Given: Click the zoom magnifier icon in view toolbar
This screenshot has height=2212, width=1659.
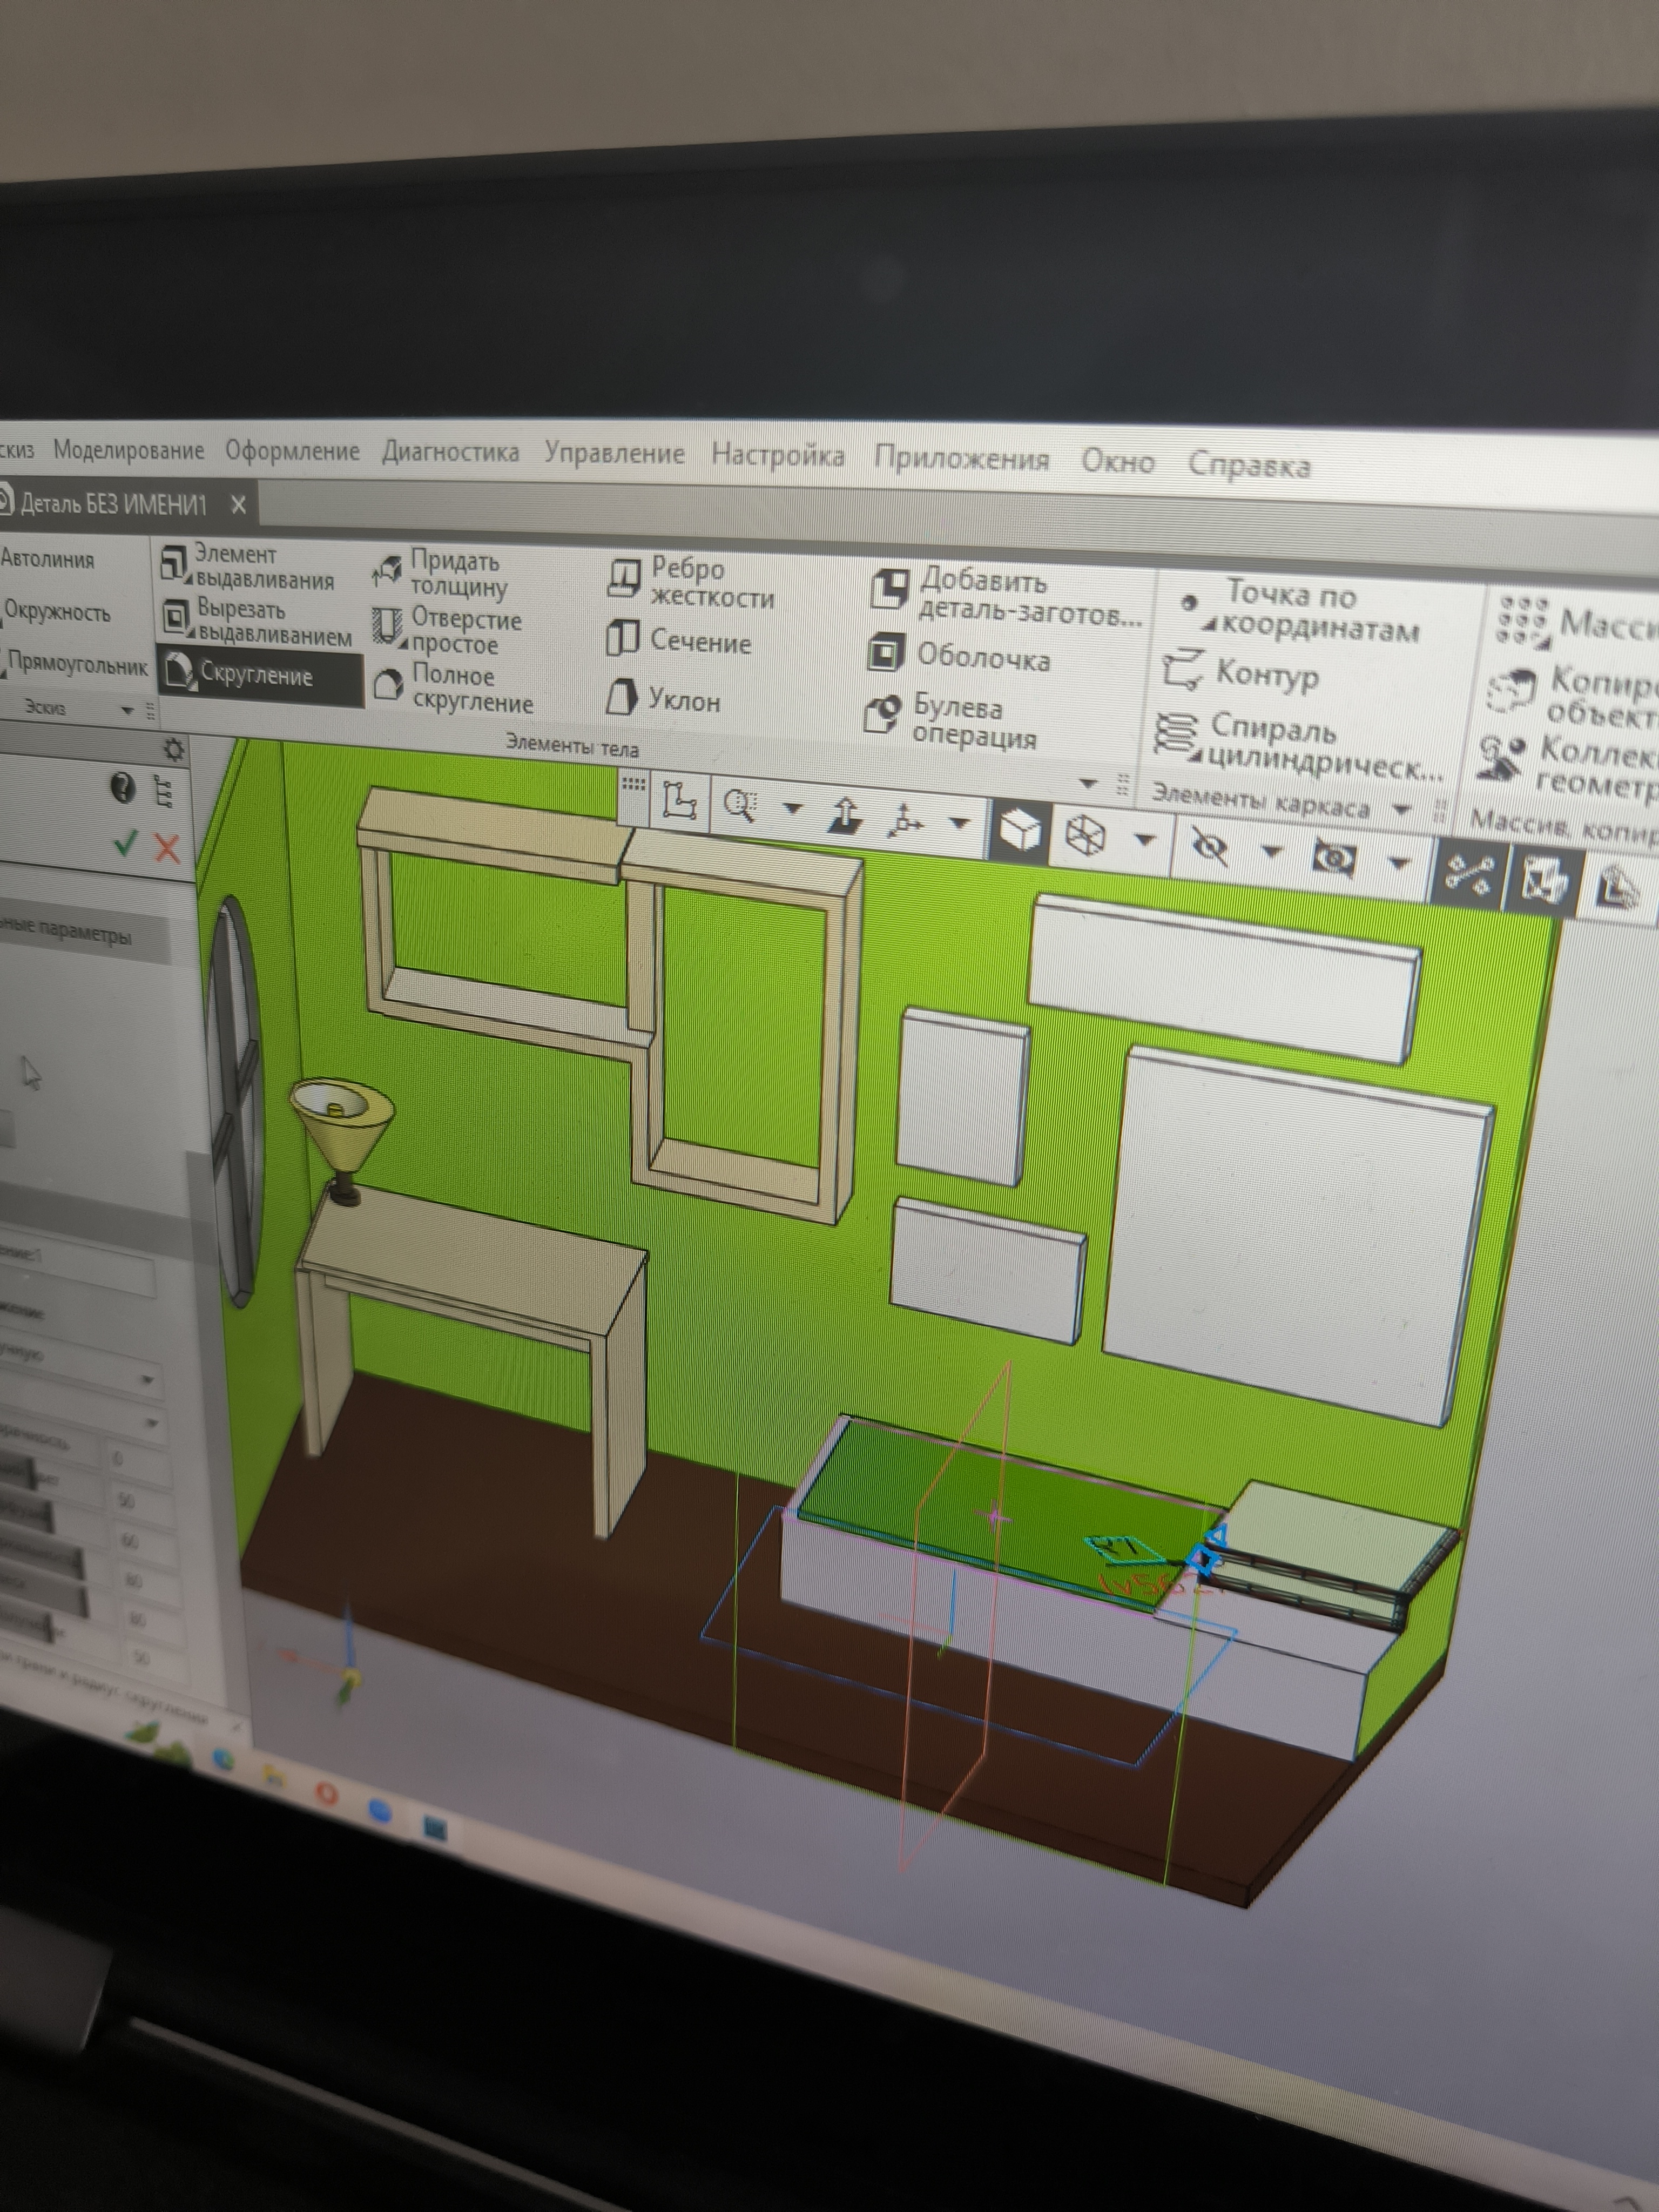Looking at the screenshot, I should point(741,806).
